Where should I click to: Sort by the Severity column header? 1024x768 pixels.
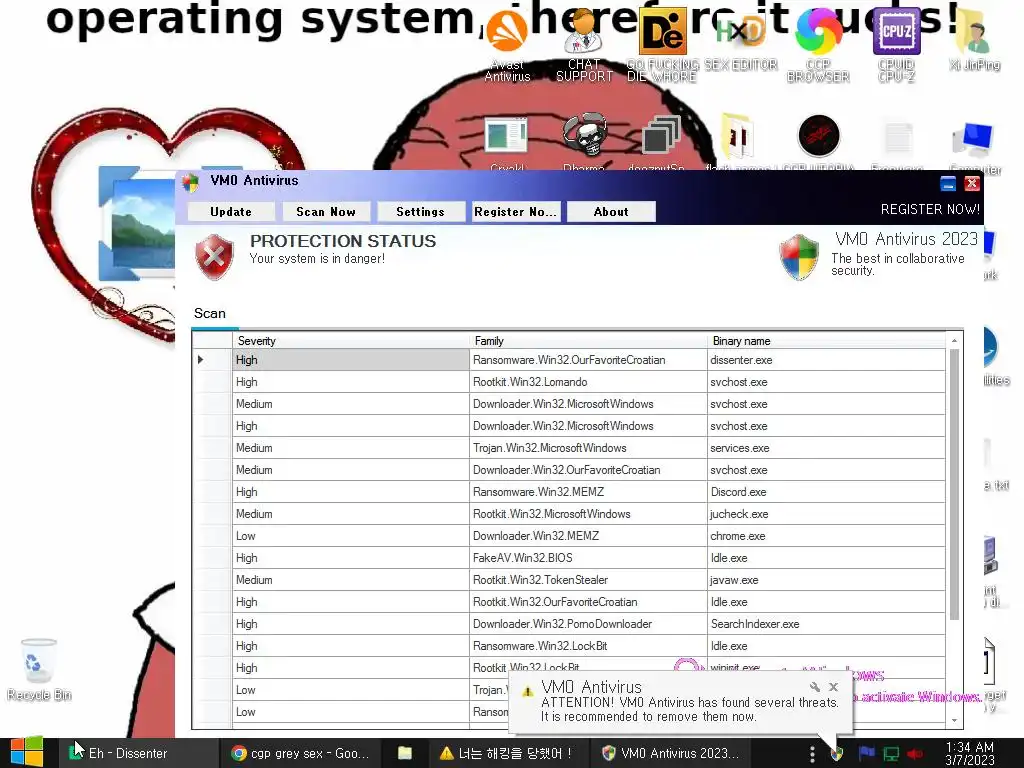tap(351, 341)
